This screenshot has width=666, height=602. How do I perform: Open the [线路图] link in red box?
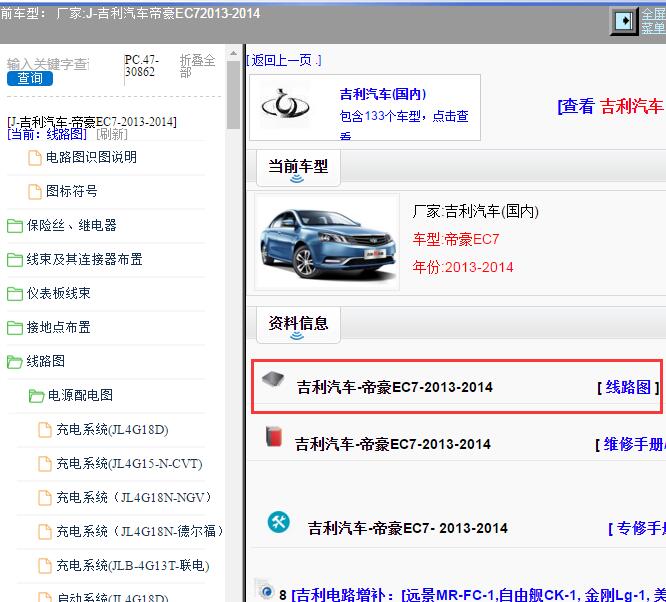628,387
